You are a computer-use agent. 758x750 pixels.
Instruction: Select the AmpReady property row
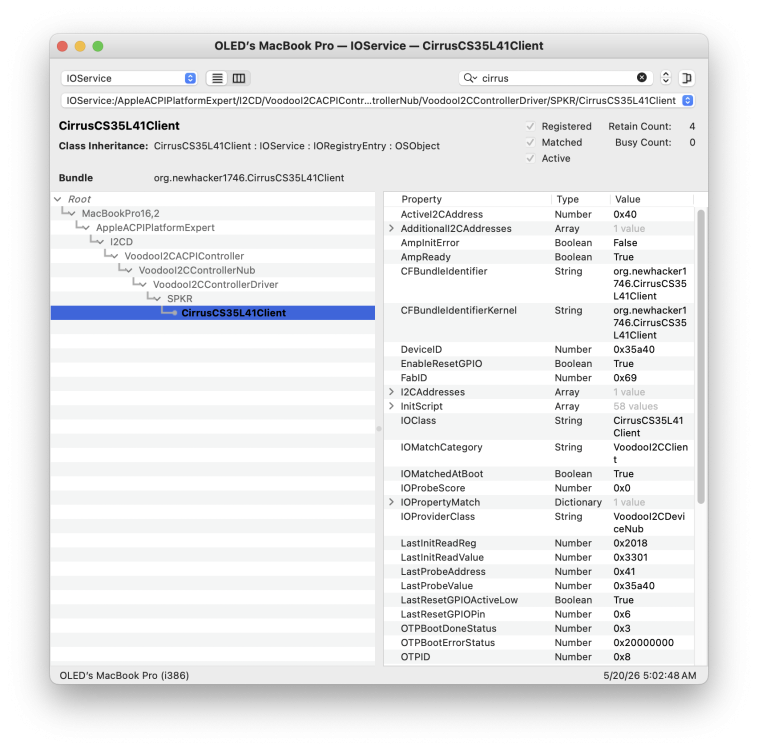coord(539,257)
